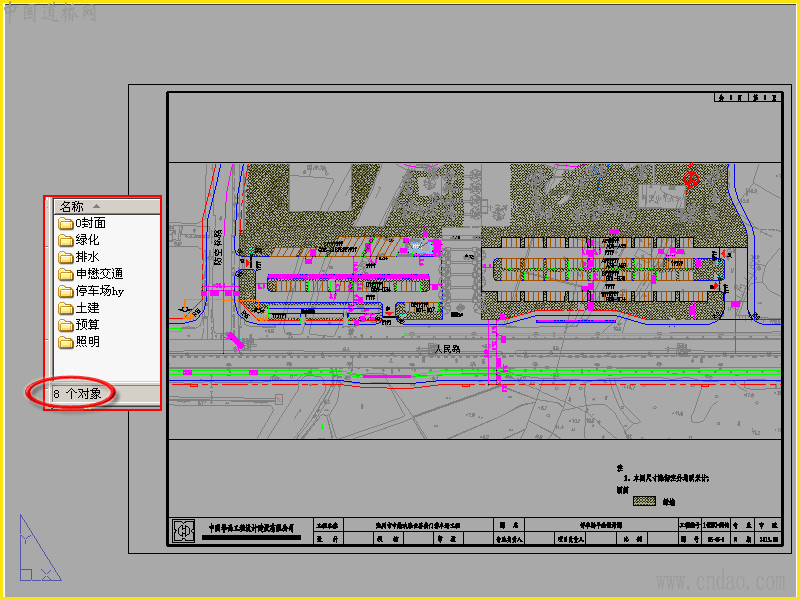Open the 土建 folder icon
Viewport: 800px width, 600px height.
[65, 308]
